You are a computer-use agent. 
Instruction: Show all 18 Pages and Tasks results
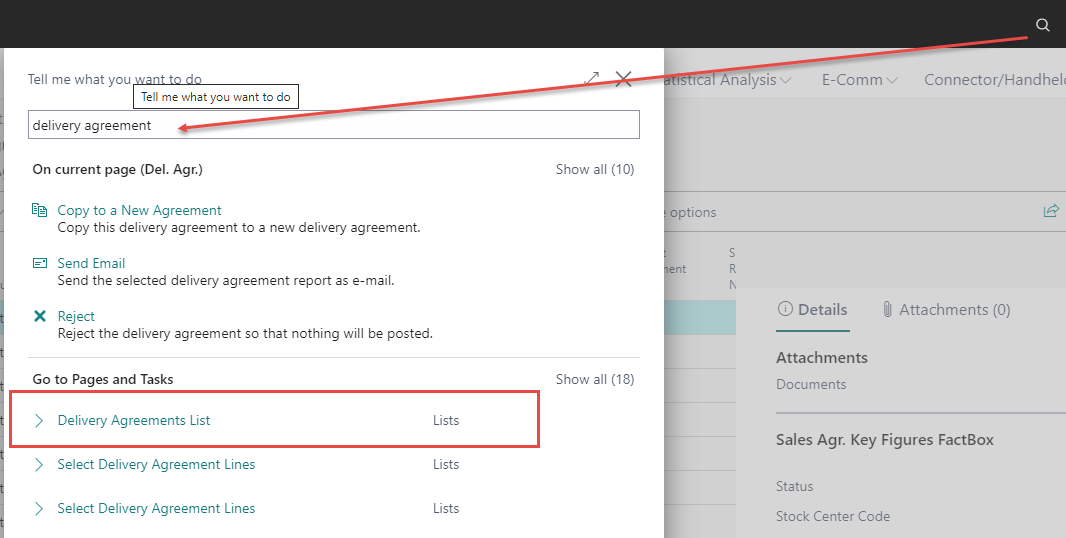pyautogui.click(x=594, y=379)
